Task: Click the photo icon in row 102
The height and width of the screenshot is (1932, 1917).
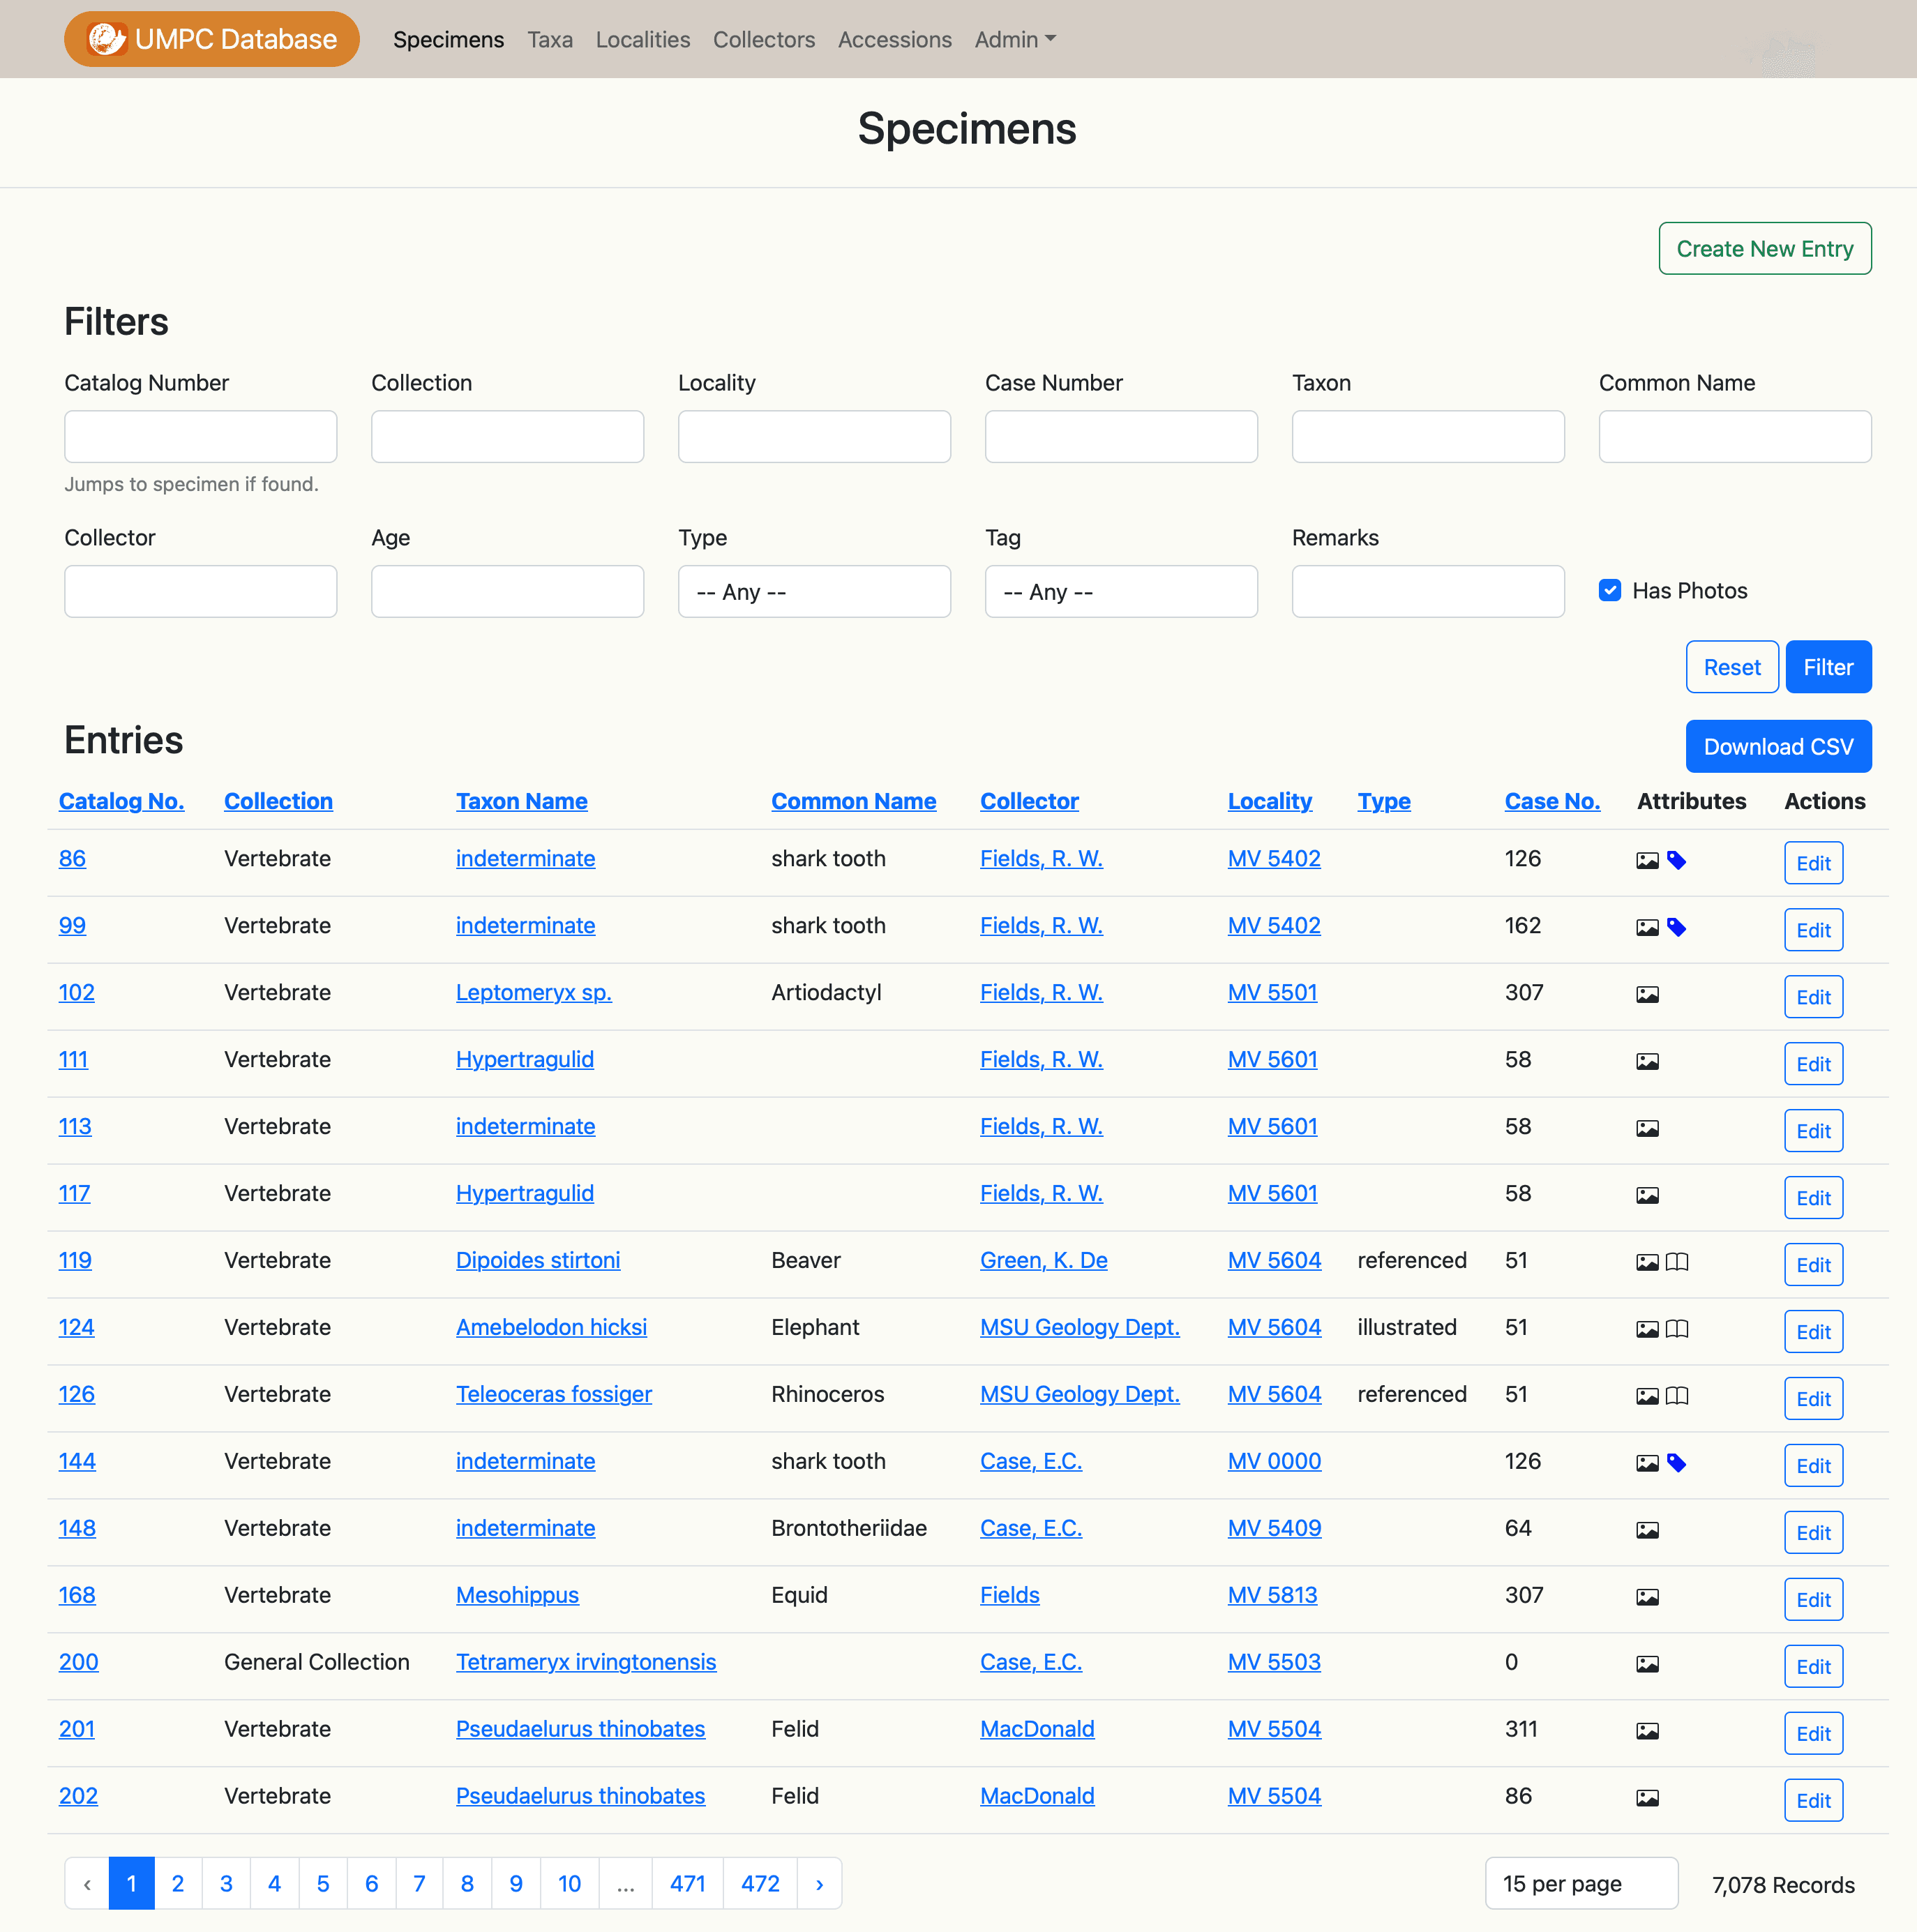Action: point(1647,994)
